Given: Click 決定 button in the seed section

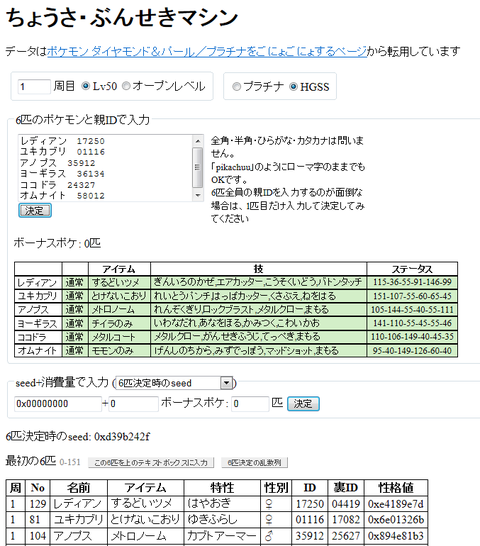Looking at the screenshot, I should pos(303,404).
